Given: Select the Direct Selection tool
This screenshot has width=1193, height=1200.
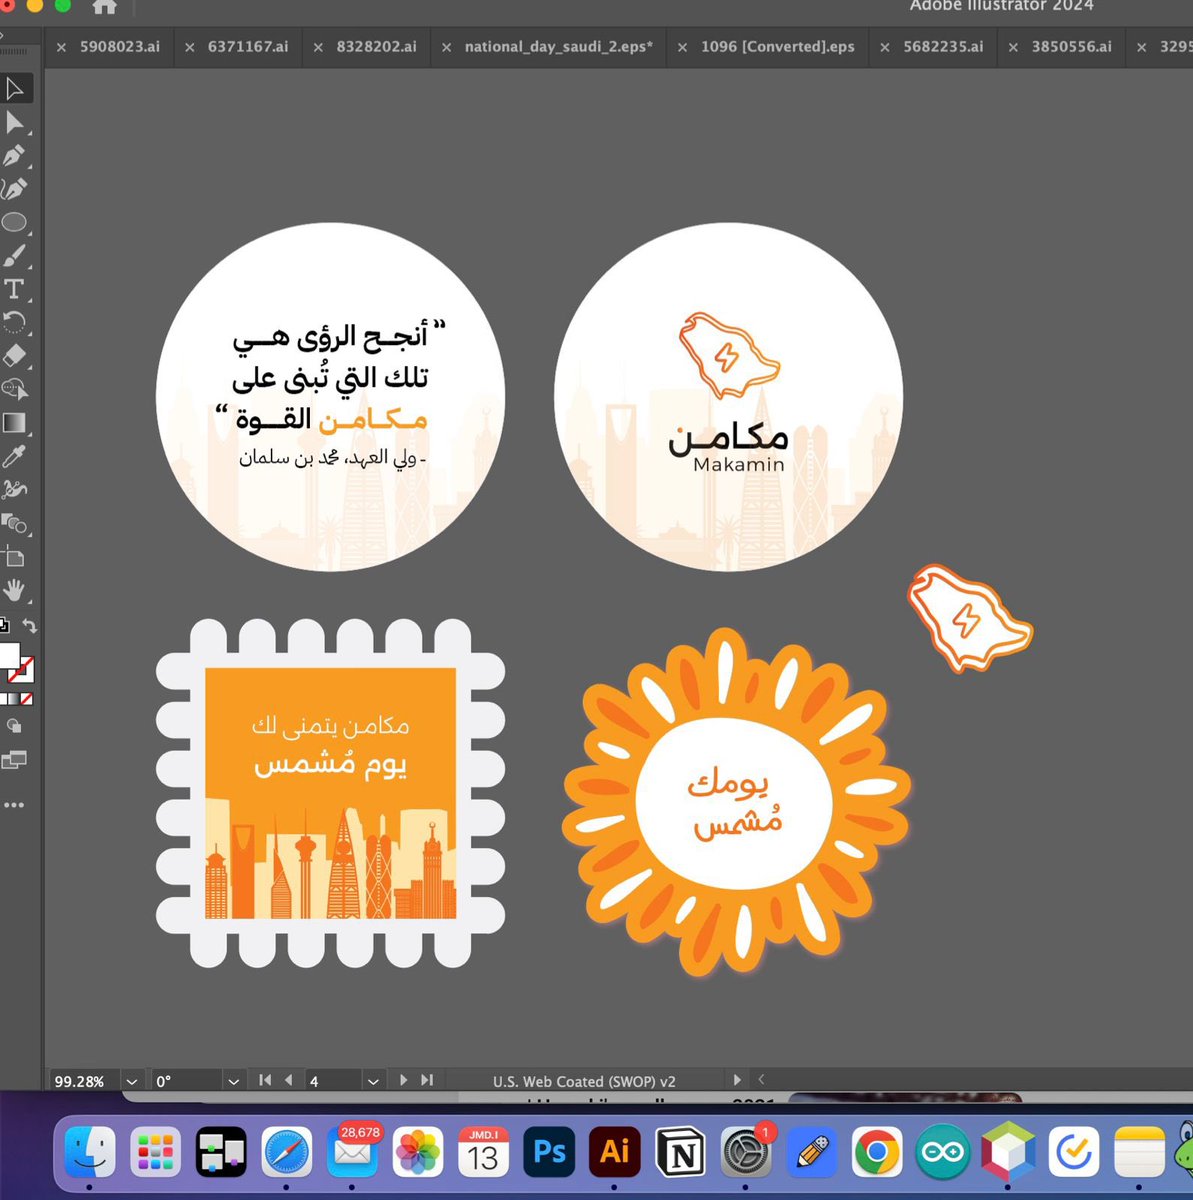Looking at the screenshot, I should tap(15, 122).
